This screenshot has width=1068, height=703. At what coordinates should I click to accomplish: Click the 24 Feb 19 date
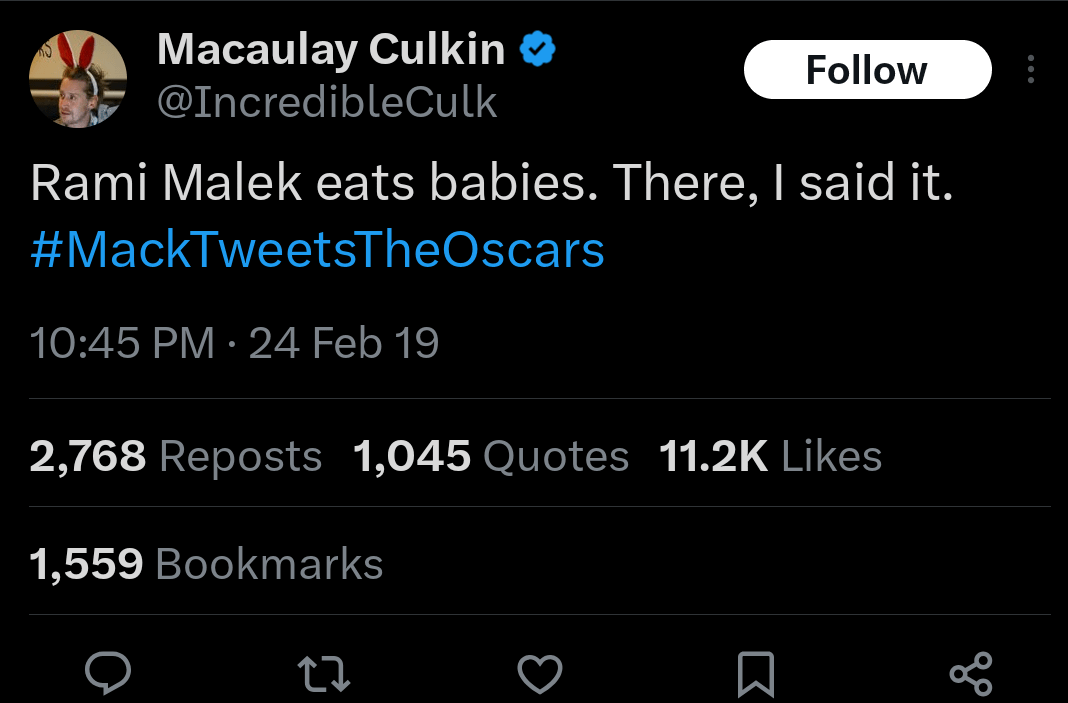[x=344, y=343]
